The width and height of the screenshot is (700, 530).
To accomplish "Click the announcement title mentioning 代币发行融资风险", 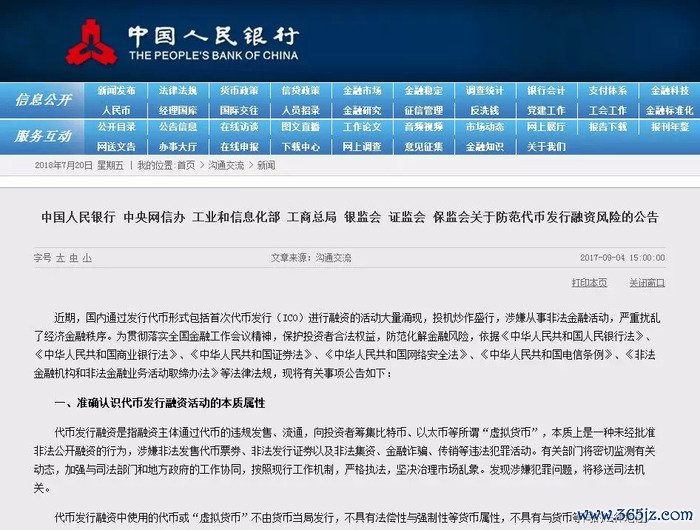I will pos(350,217).
